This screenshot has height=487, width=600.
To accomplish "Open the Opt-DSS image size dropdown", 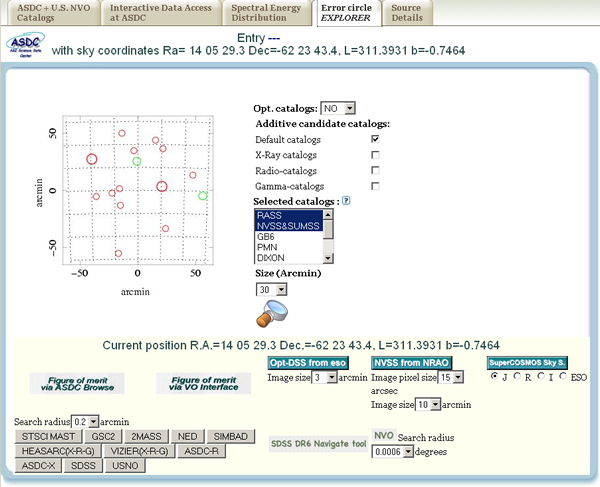I will click(x=324, y=378).
